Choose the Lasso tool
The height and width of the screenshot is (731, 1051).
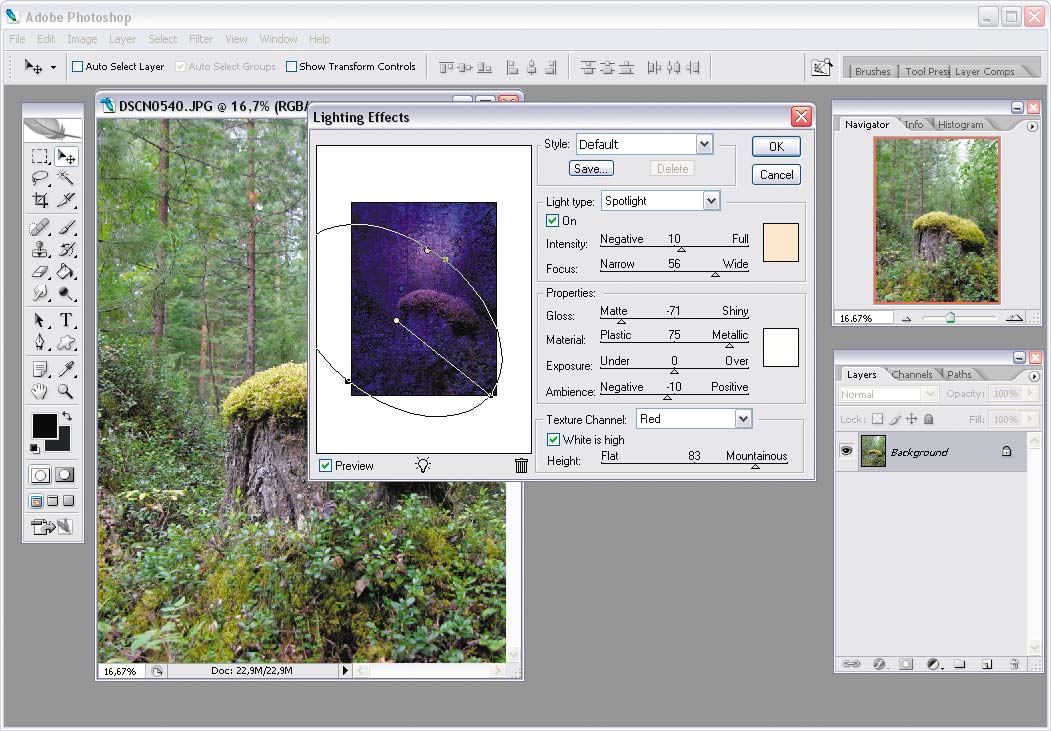coord(40,178)
